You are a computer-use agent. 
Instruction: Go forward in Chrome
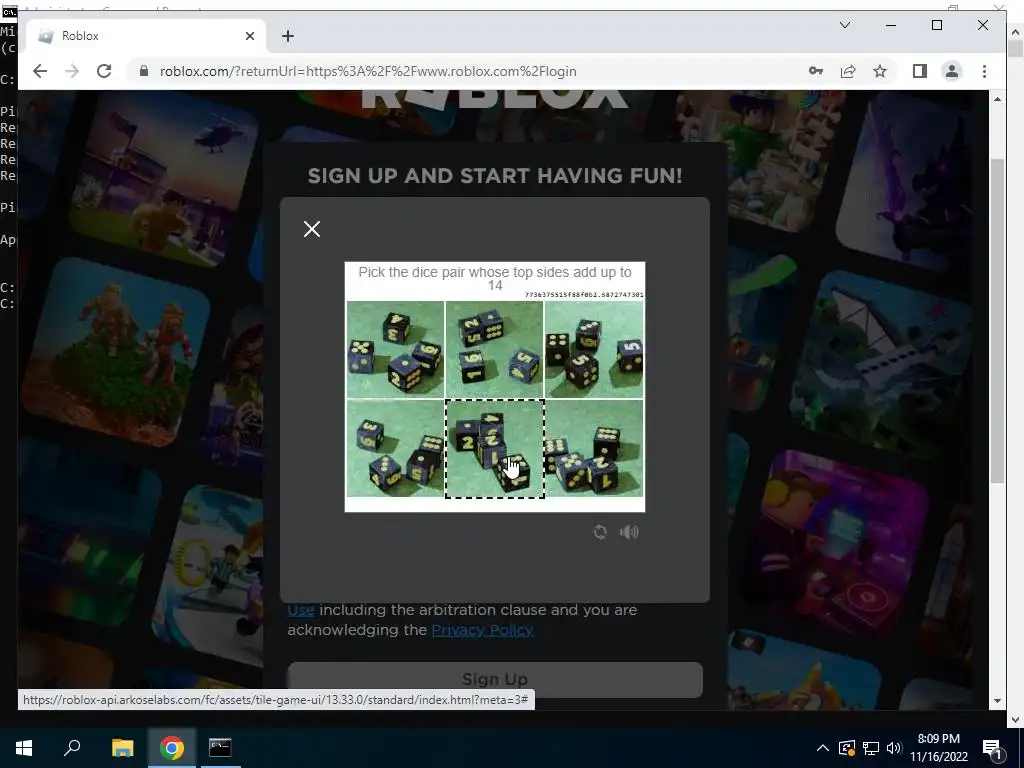(72, 71)
